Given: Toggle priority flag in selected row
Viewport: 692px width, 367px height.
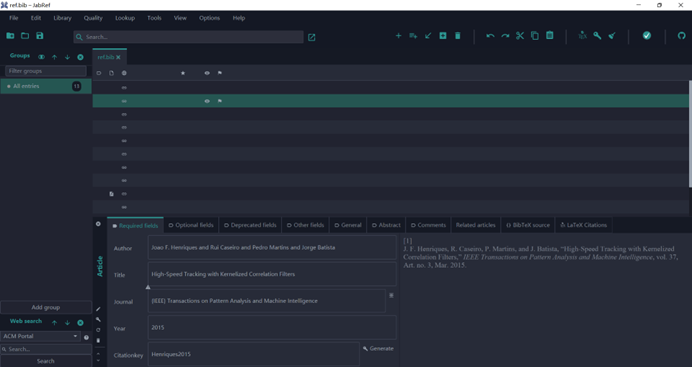Looking at the screenshot, I should [x=220, y=101].
